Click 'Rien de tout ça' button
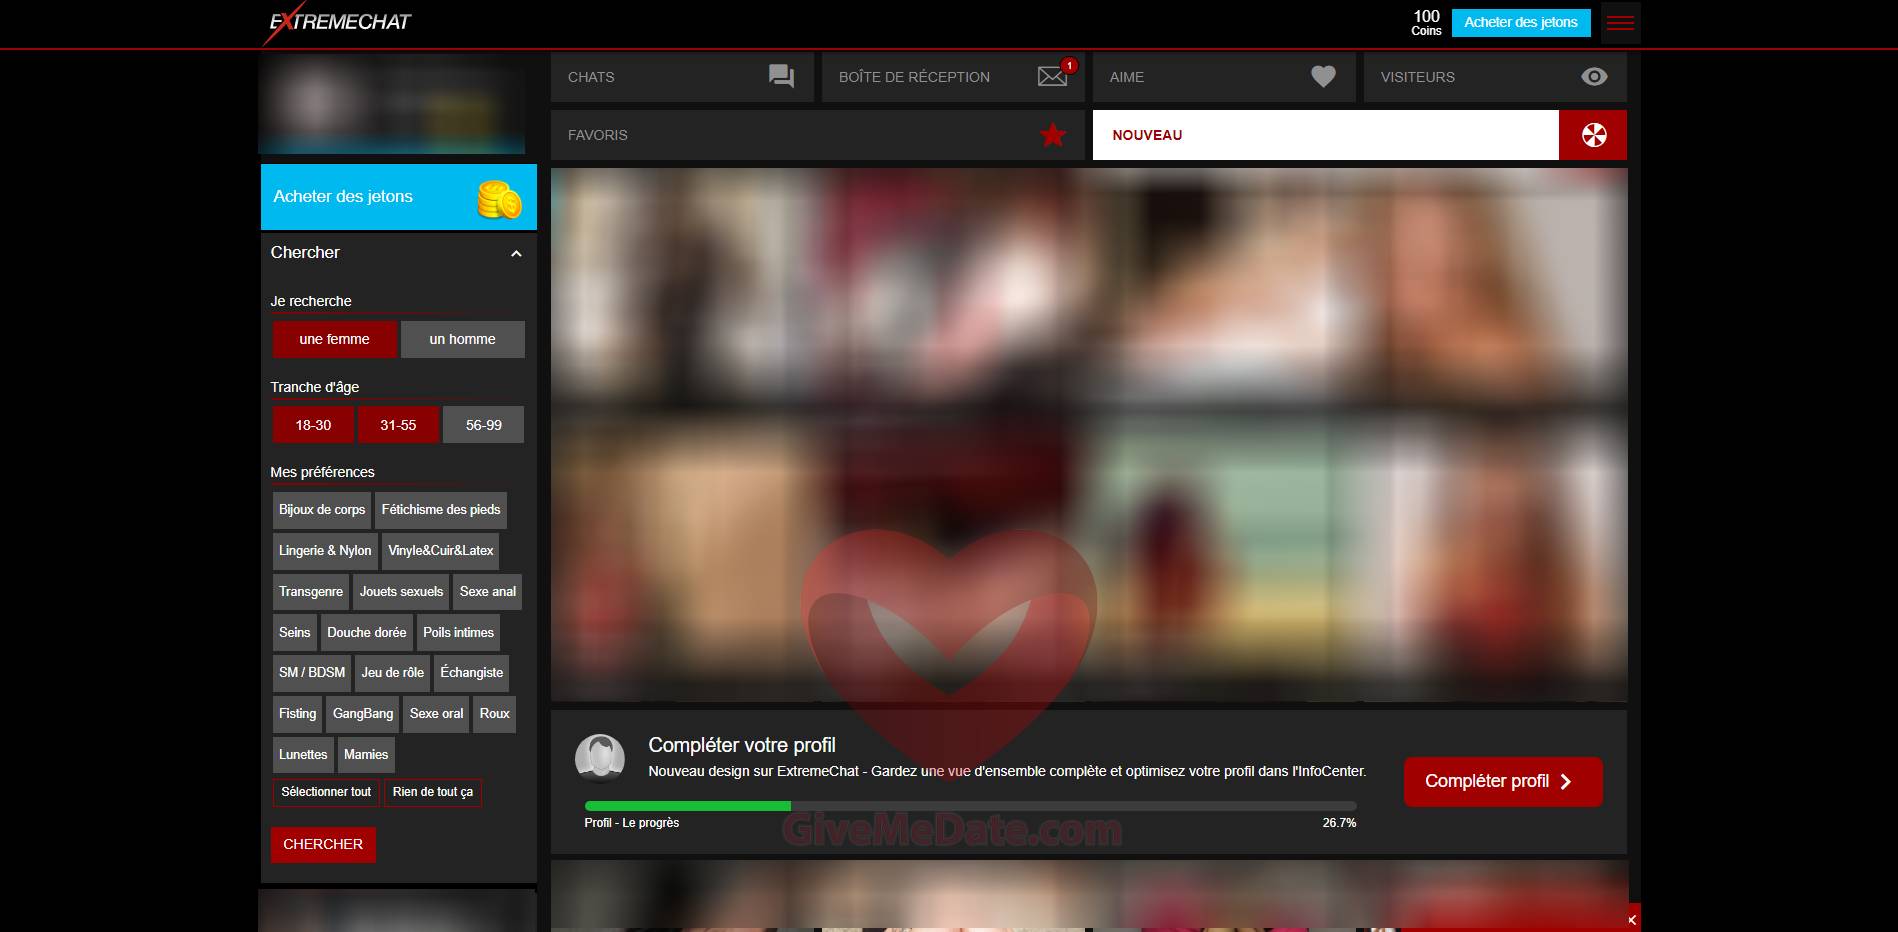 (x=433, y=792)
